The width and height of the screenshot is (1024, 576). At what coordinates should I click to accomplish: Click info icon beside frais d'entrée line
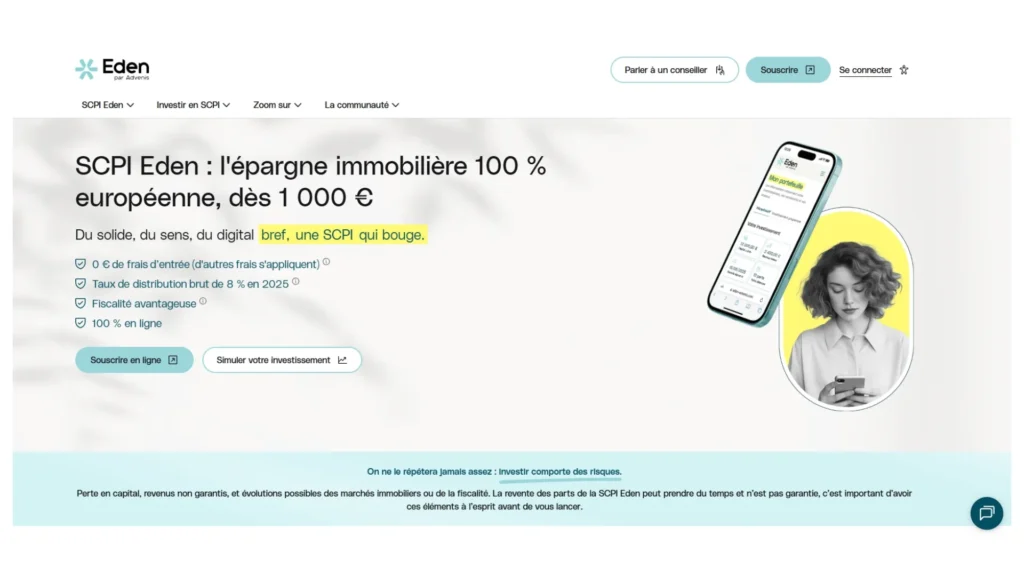point(326,262)
